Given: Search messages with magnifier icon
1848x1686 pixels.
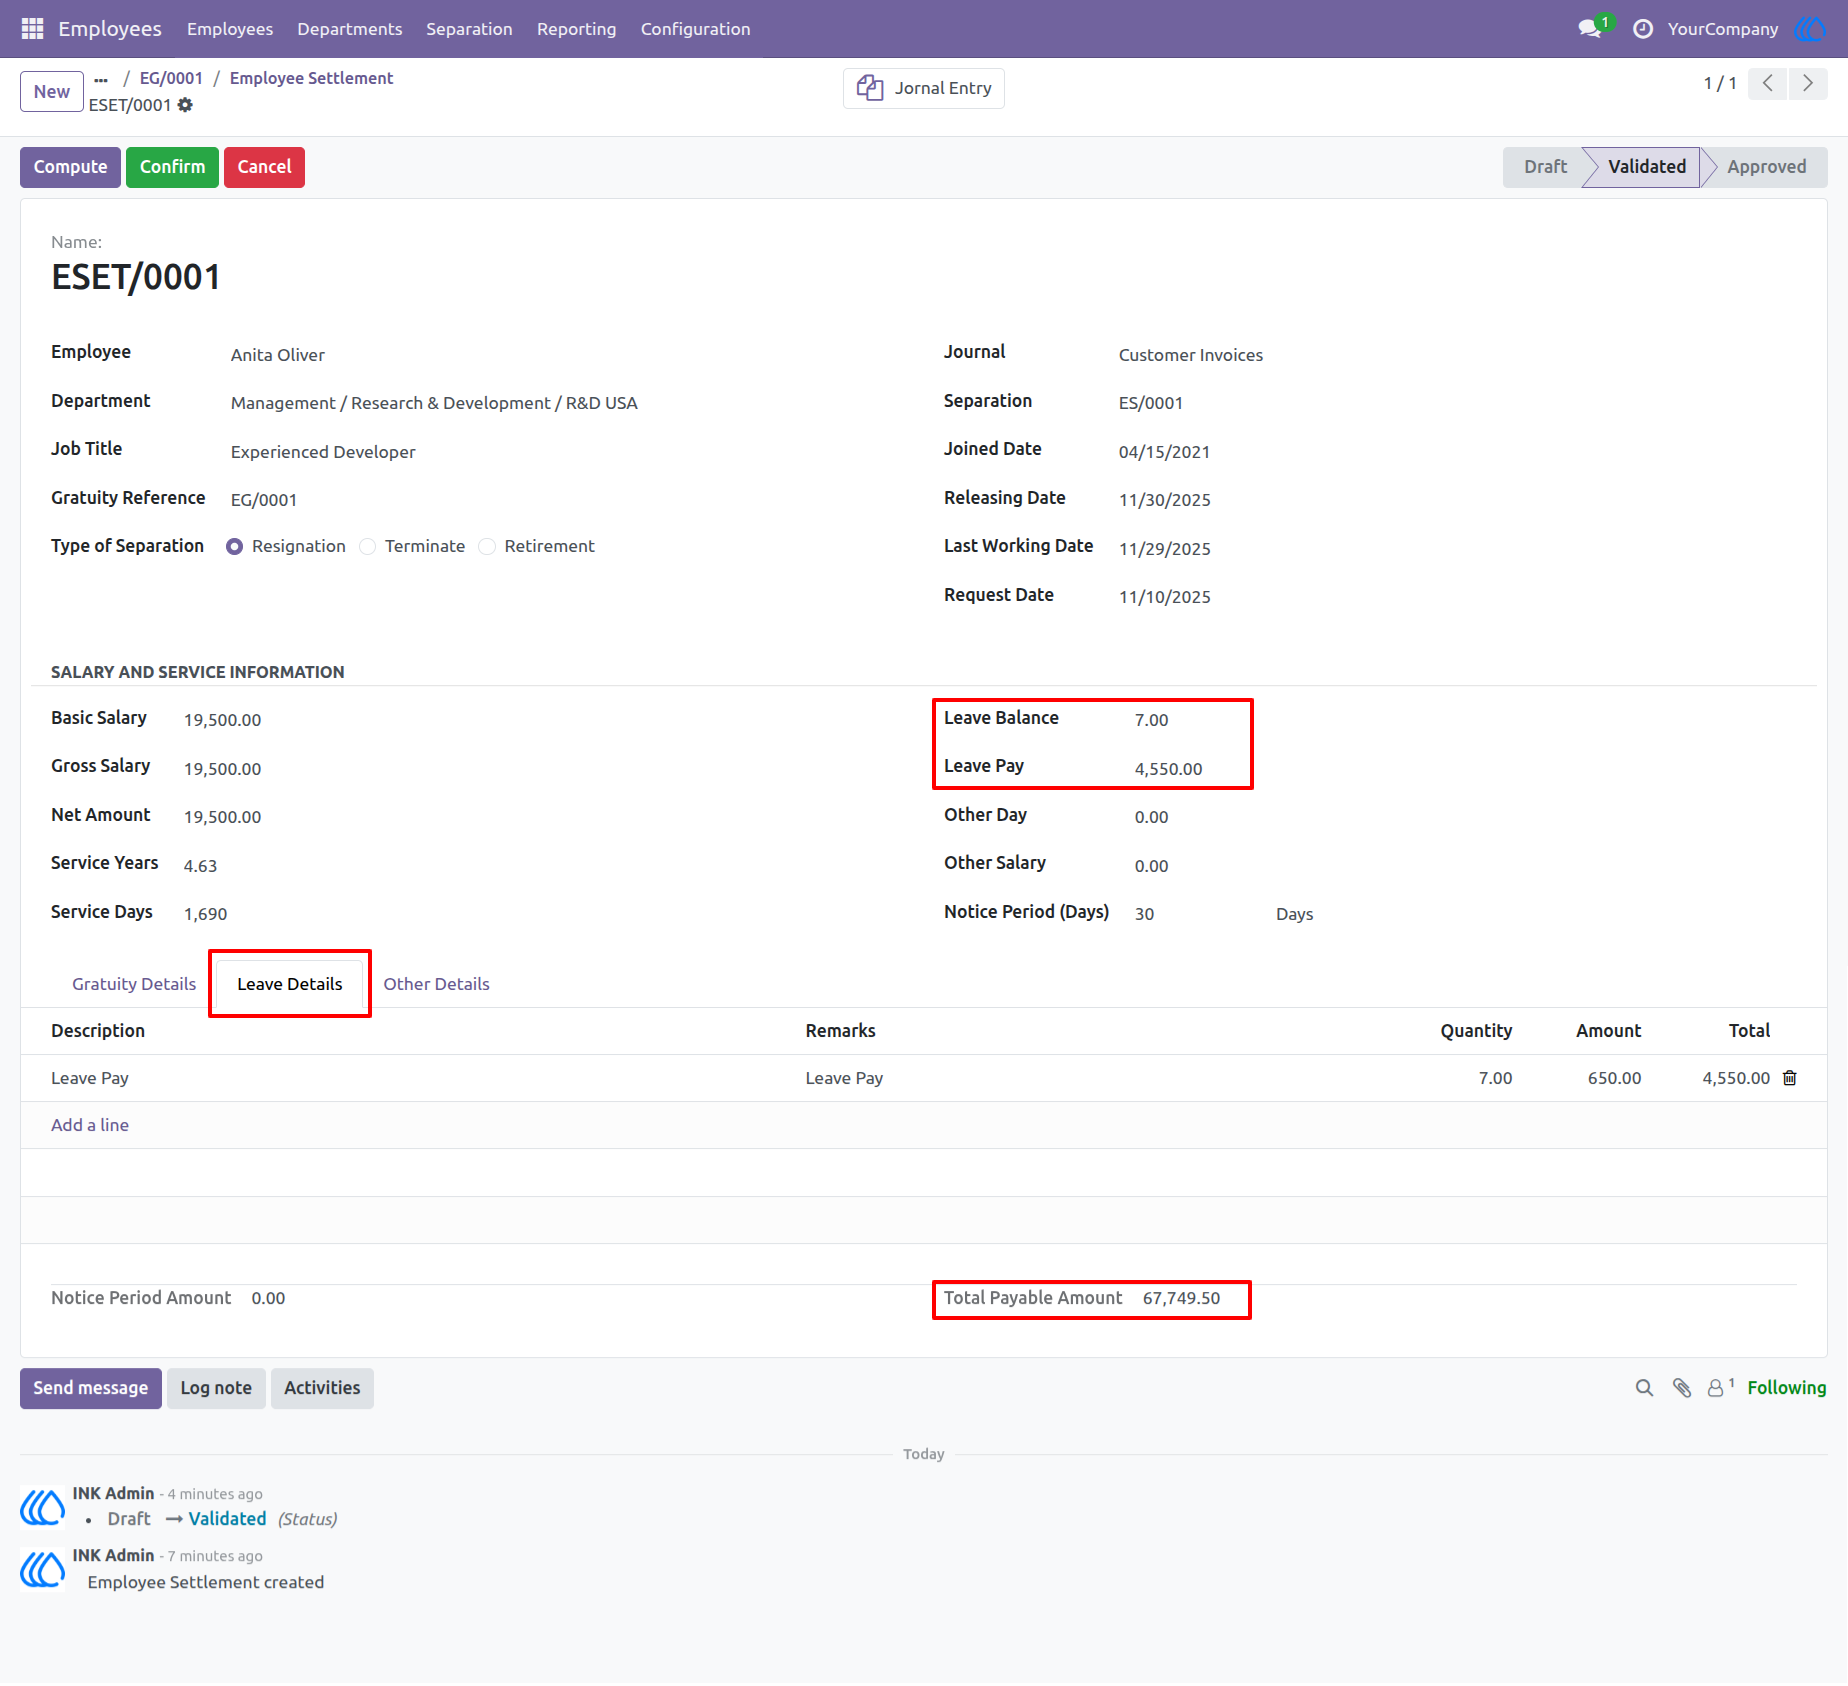Looking at the screenshot, I should [1644, 1388].
